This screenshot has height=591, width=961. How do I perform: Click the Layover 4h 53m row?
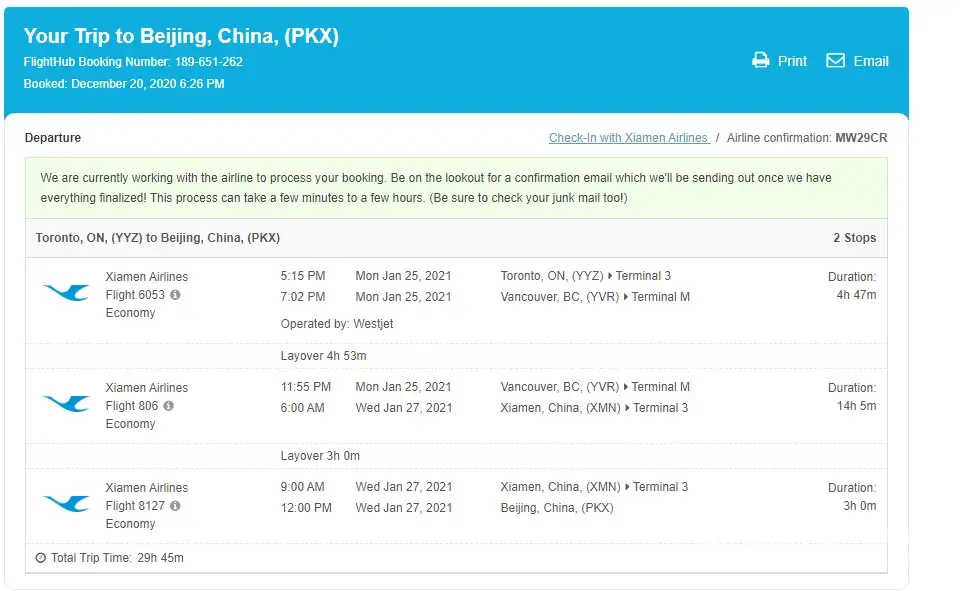pos(323,356)
